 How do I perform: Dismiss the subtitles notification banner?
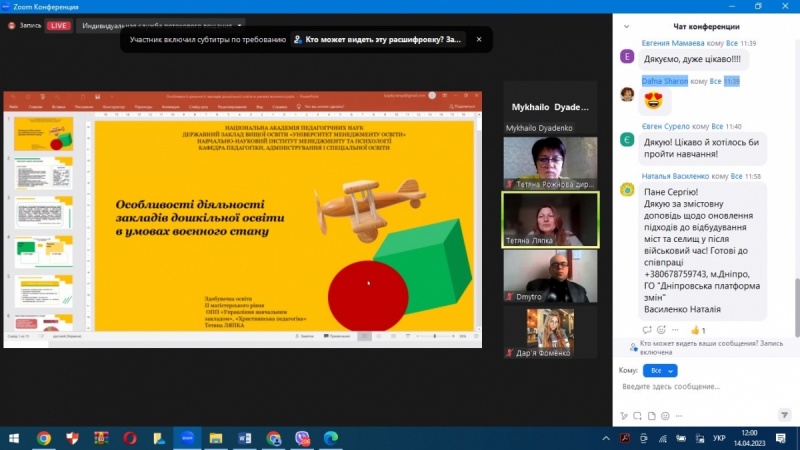pos(478,40)
